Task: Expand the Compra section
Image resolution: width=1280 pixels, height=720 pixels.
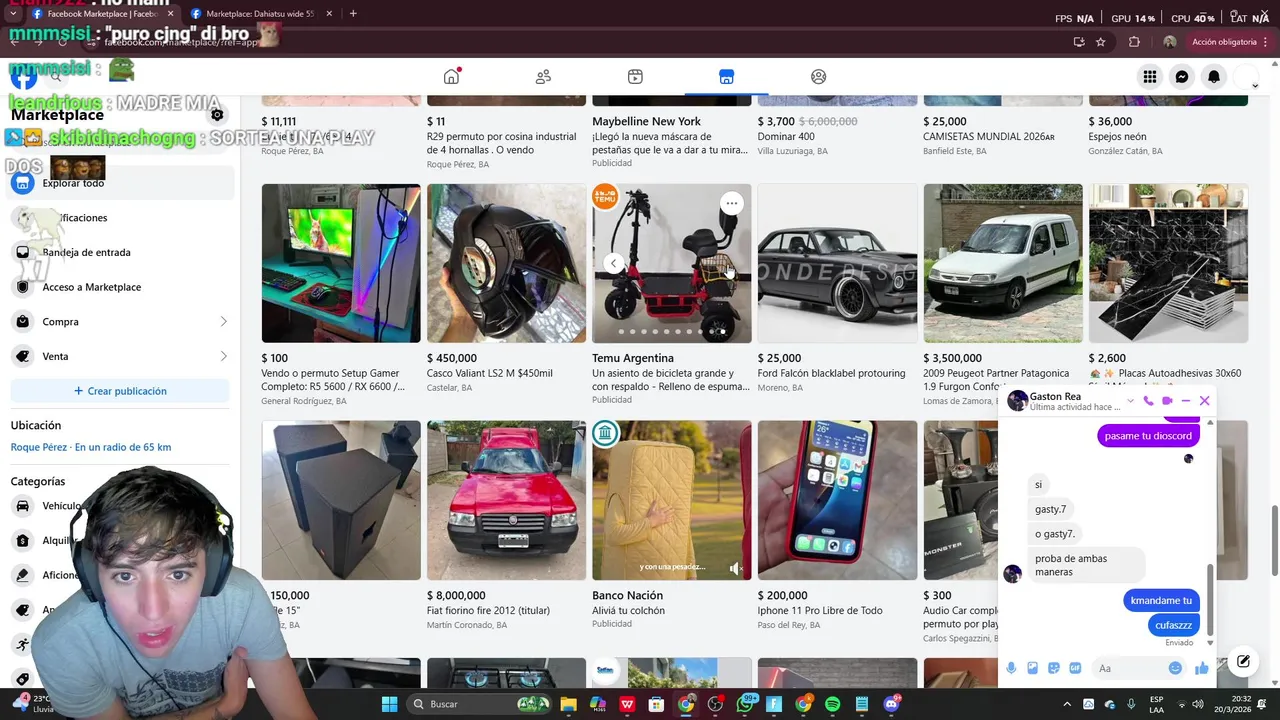Action: (x=120, y=322)
